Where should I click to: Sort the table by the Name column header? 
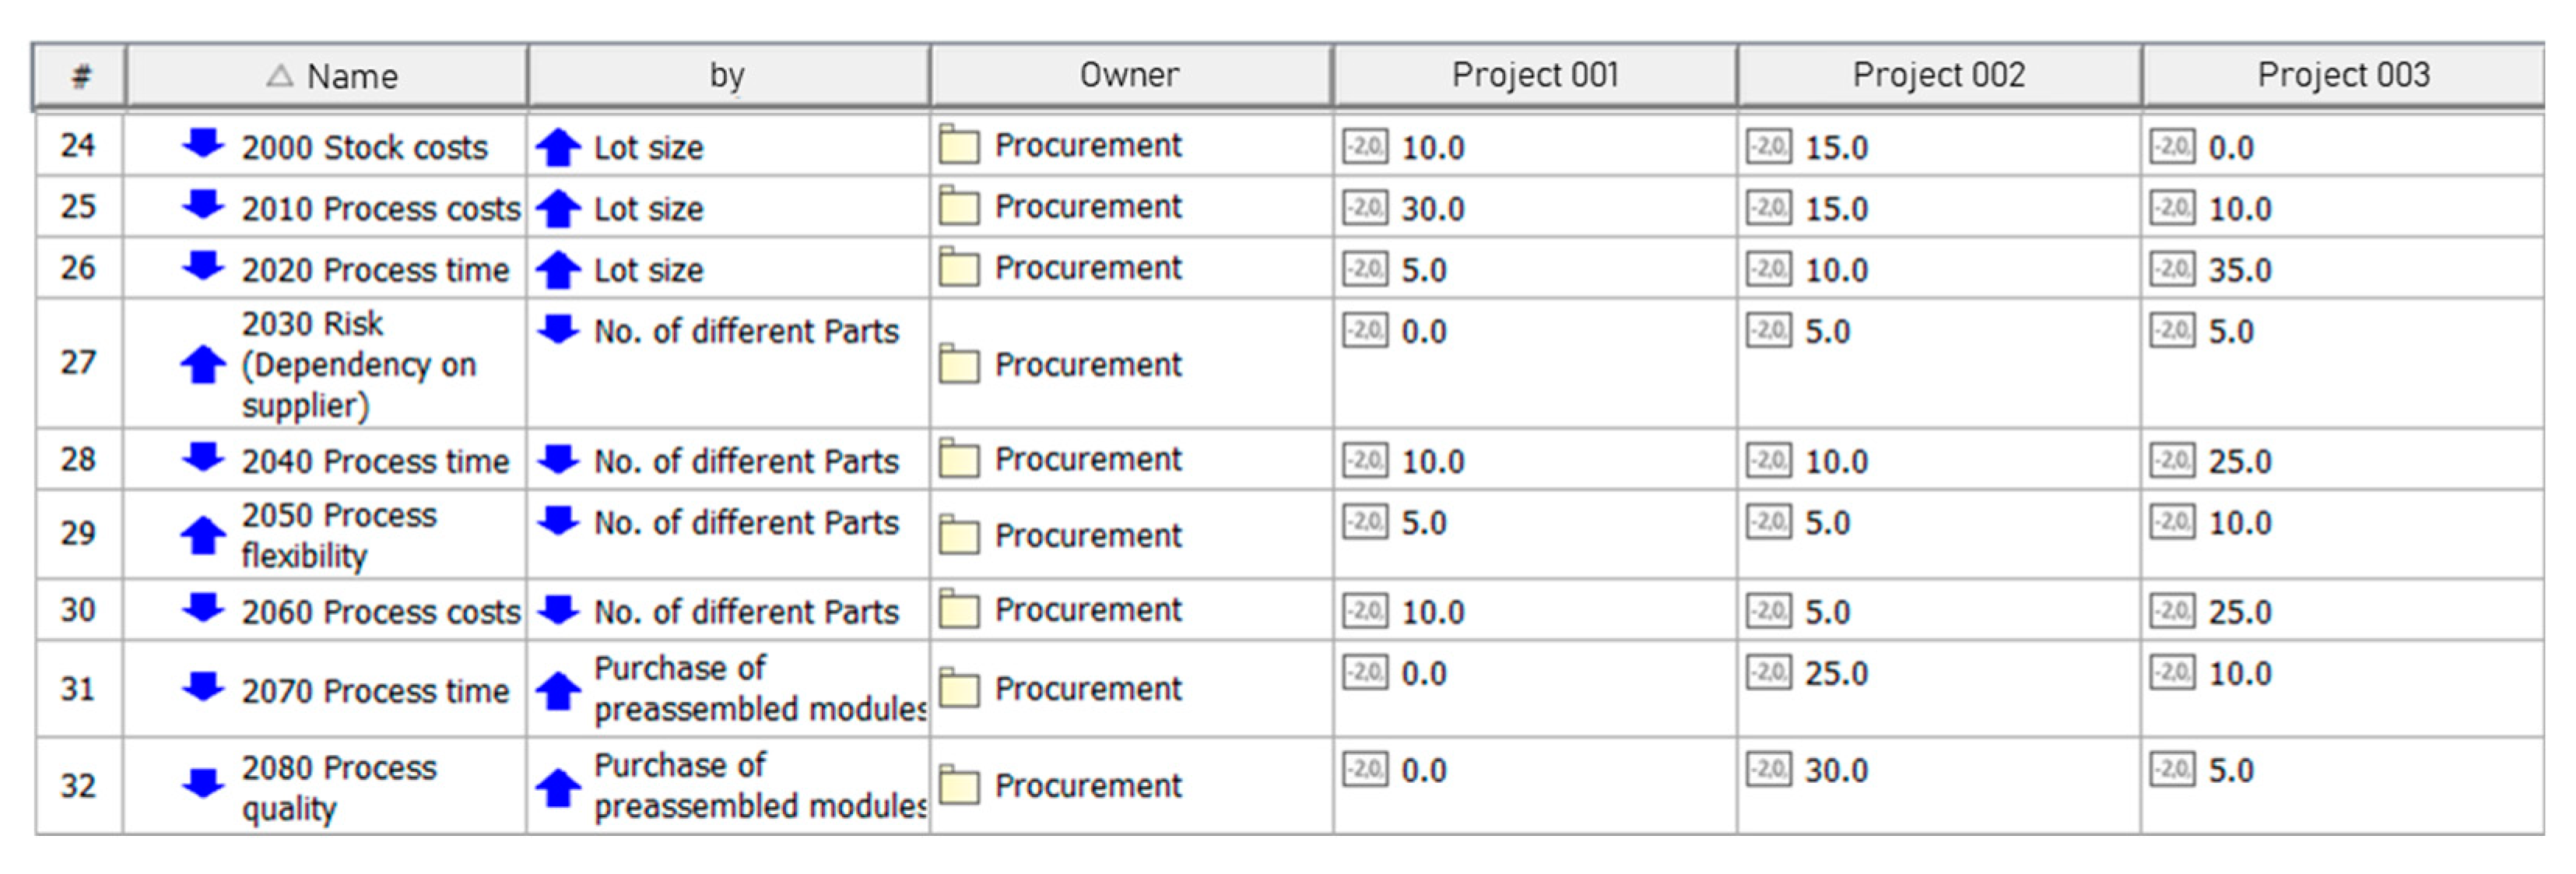[351, 76]
